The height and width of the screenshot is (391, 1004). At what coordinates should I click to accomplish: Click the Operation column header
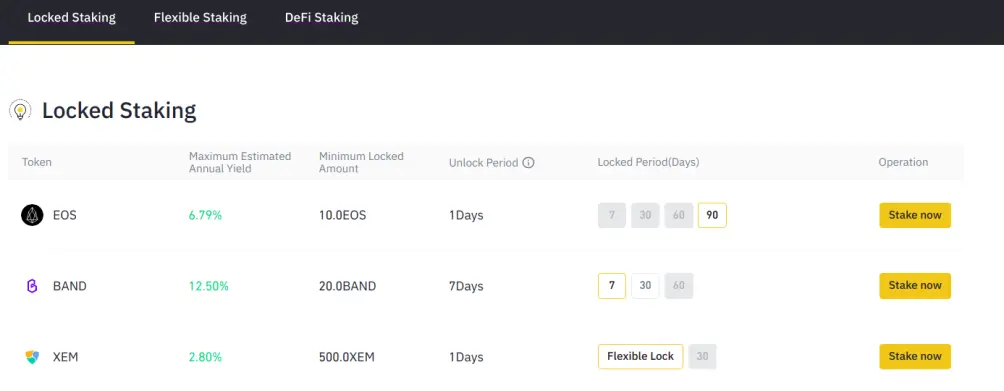(x=903, y=163)
